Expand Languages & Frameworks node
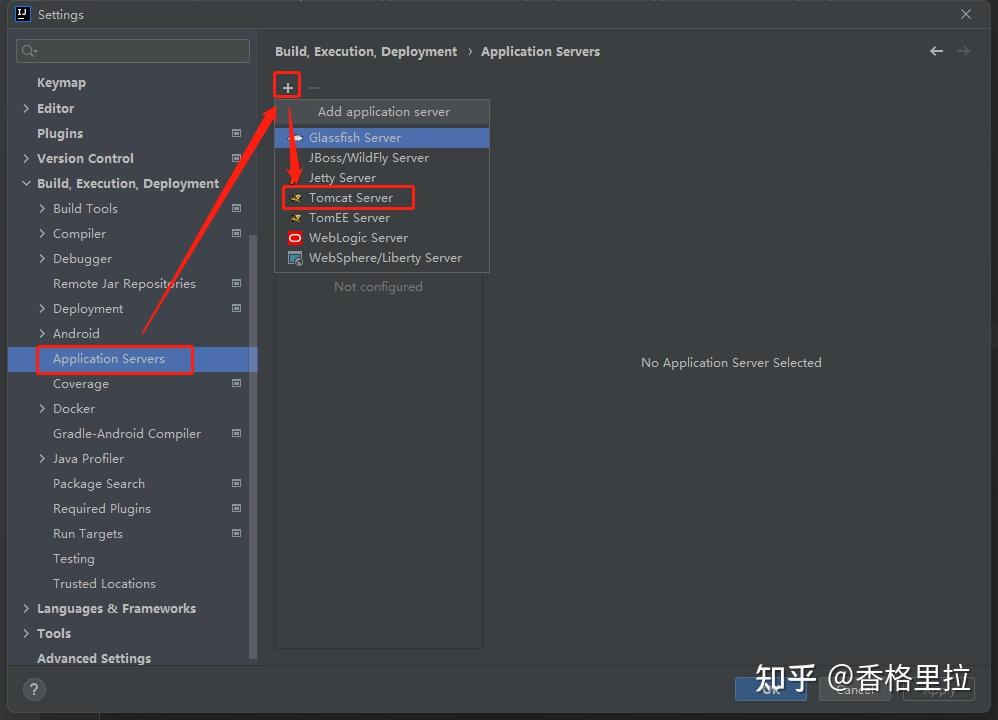 point(26,609)
